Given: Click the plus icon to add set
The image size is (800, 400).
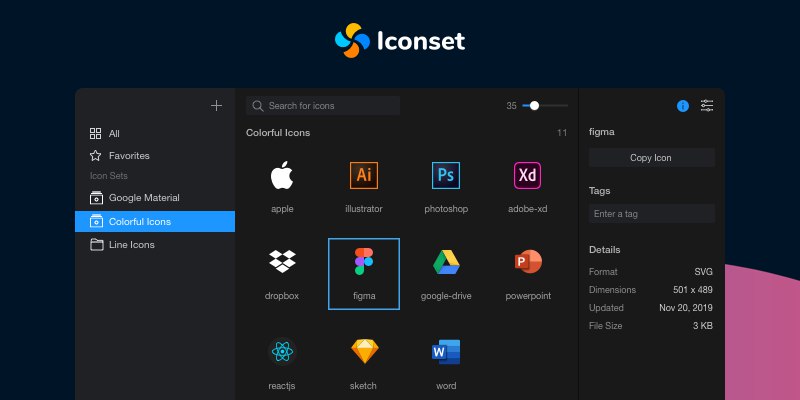Looking at the screenshot, I should coord(216,106).
